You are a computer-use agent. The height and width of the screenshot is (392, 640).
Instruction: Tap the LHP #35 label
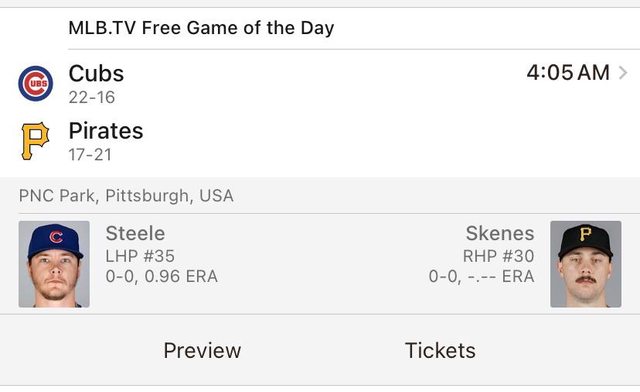(x=140, y=256)
